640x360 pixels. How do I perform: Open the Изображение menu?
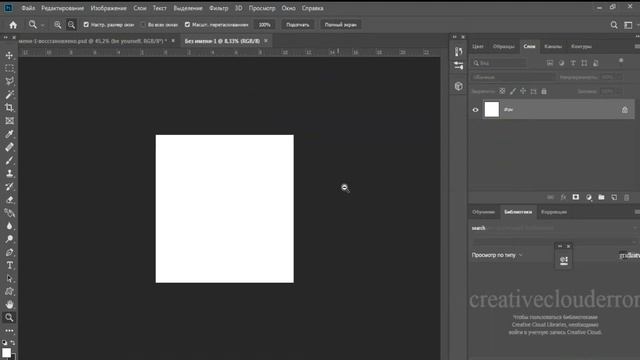click(x=109, y=8)
